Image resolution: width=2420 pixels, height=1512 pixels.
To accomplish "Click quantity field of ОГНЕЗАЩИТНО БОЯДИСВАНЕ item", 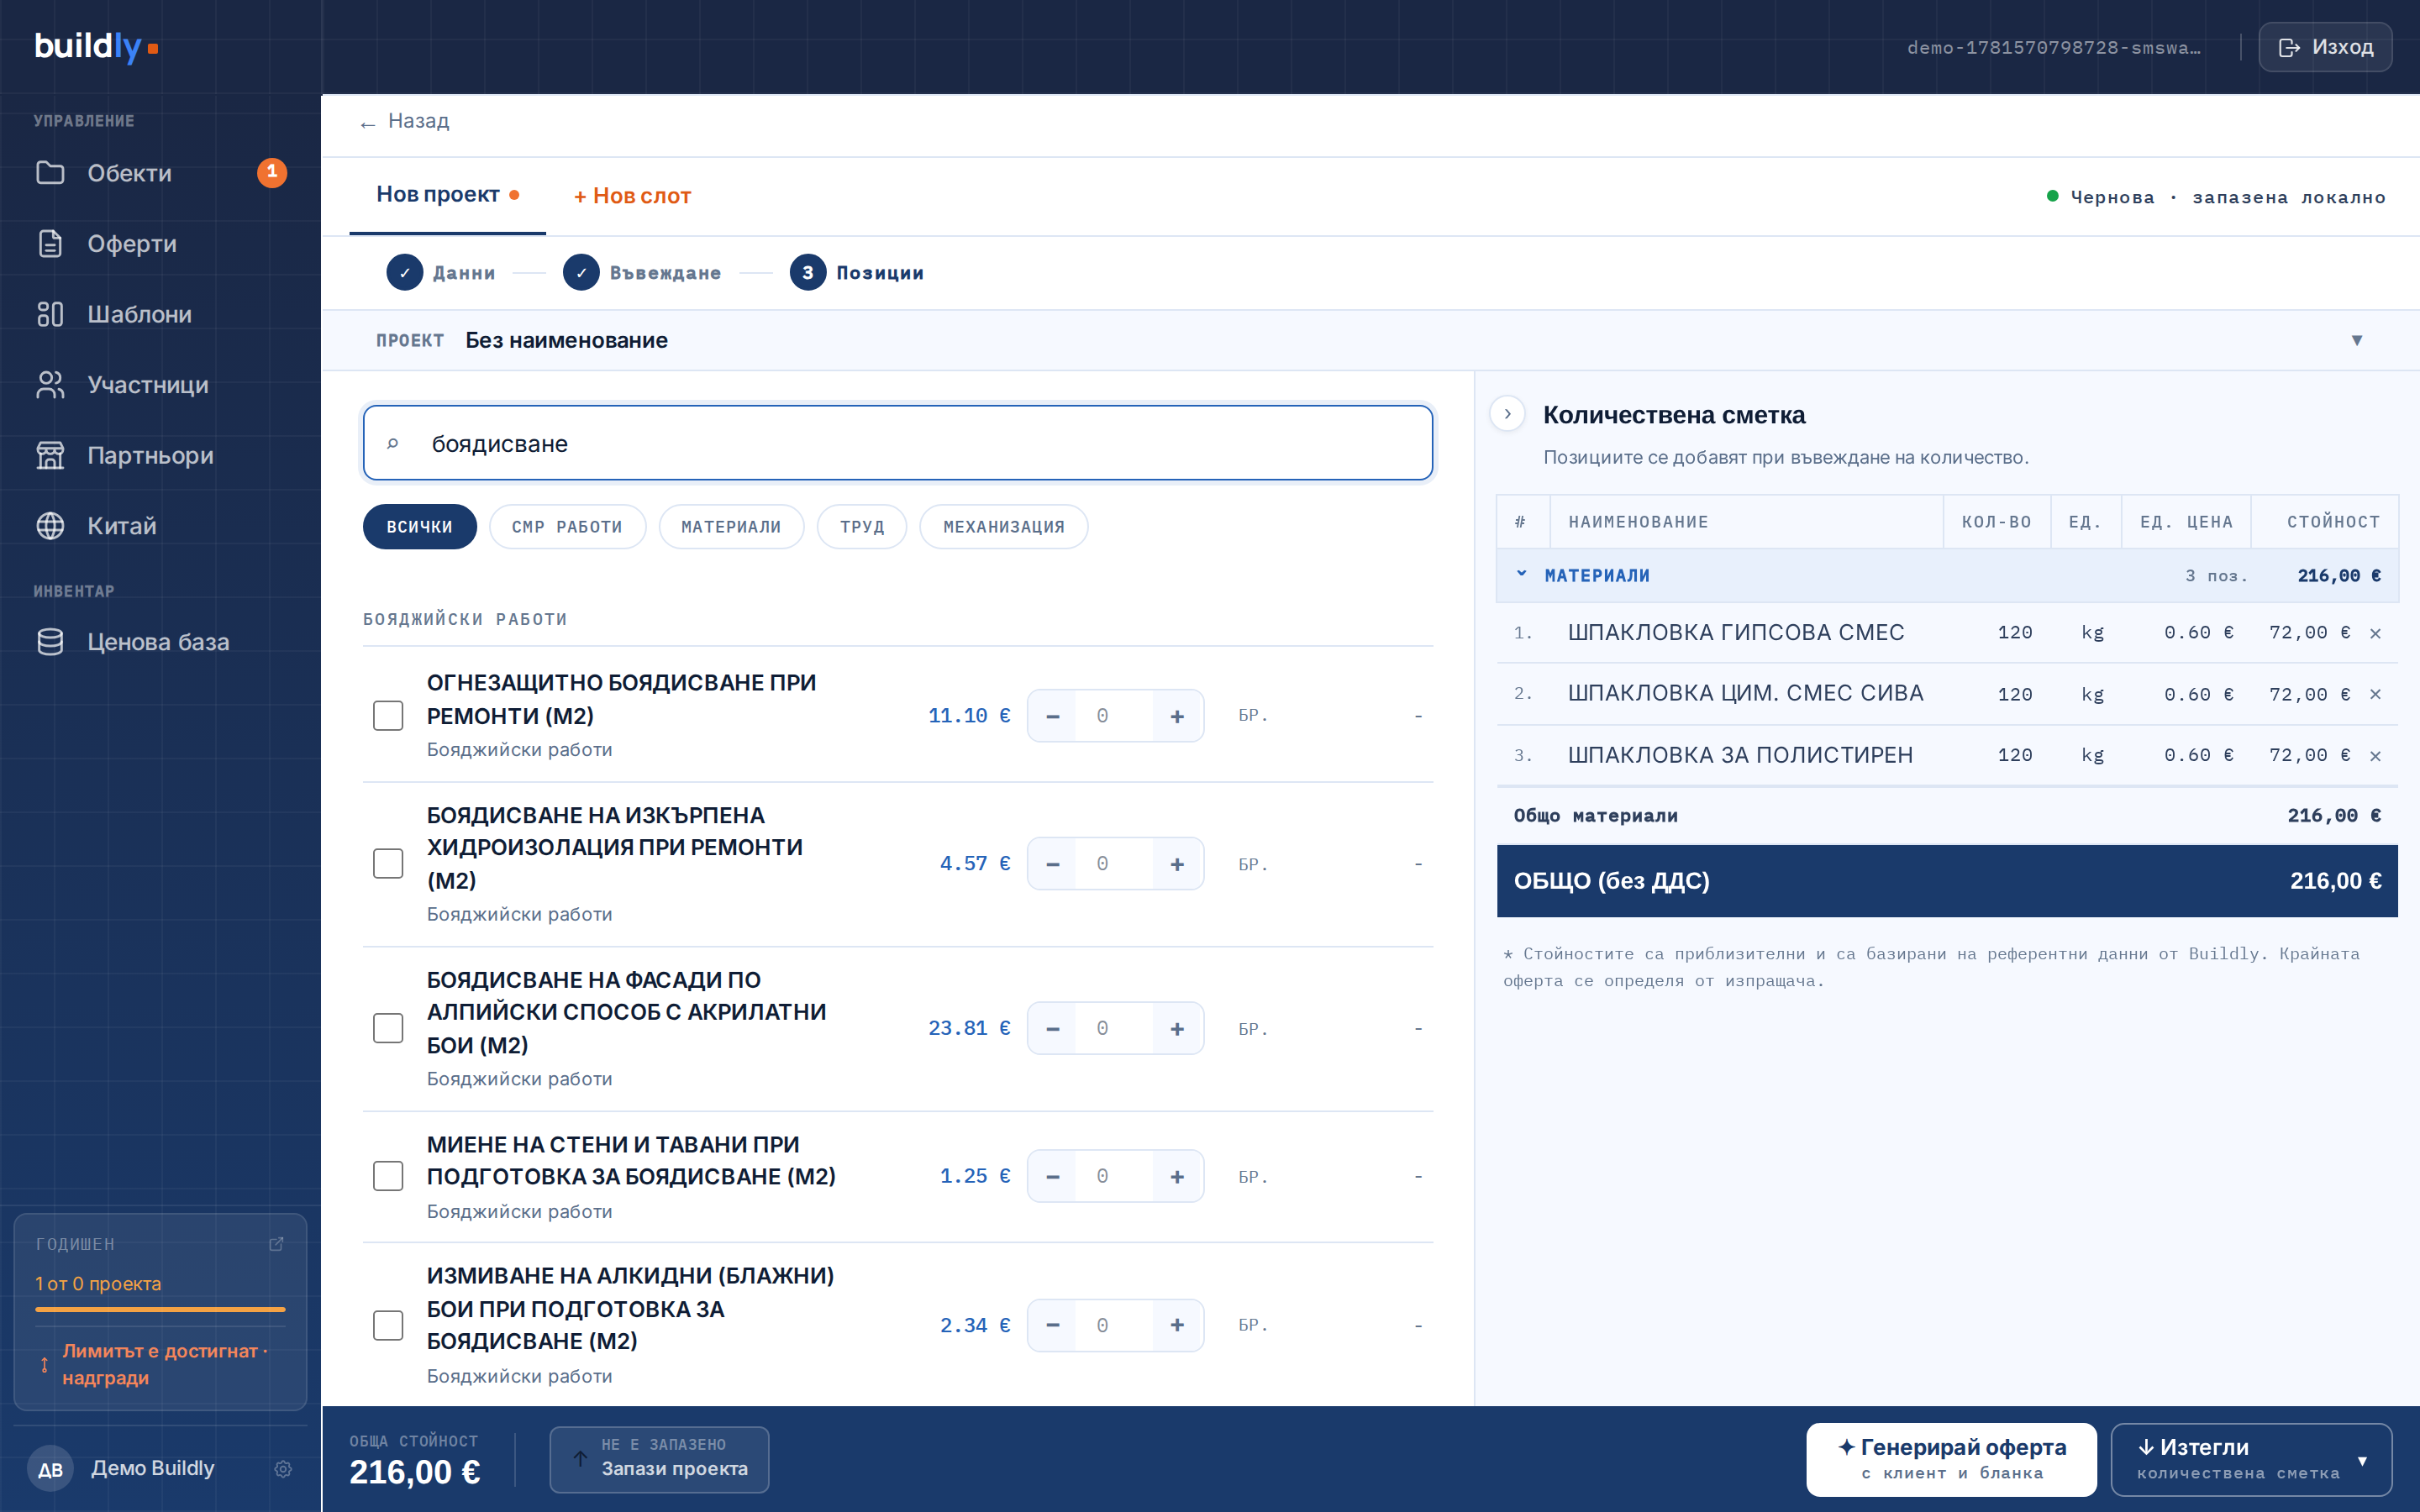I will click(1114, 716).
